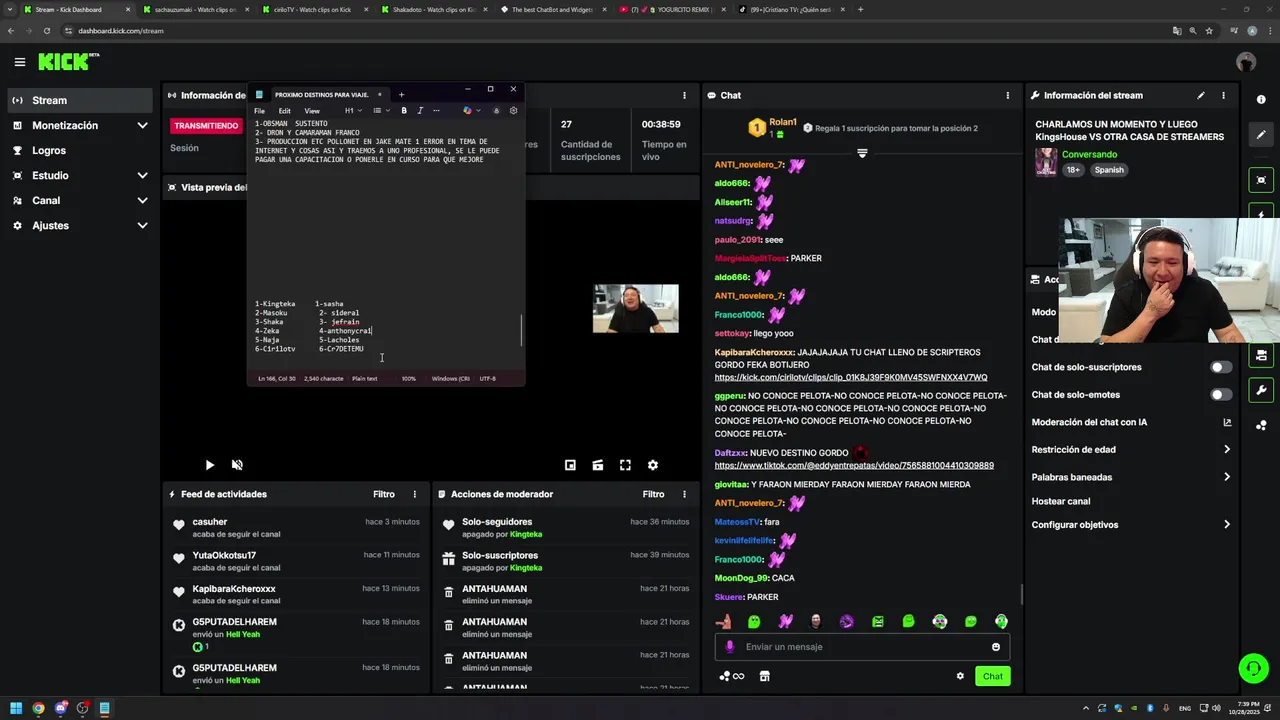Toggle Chat de solo-suscriptores switch

coord(1221,367)
